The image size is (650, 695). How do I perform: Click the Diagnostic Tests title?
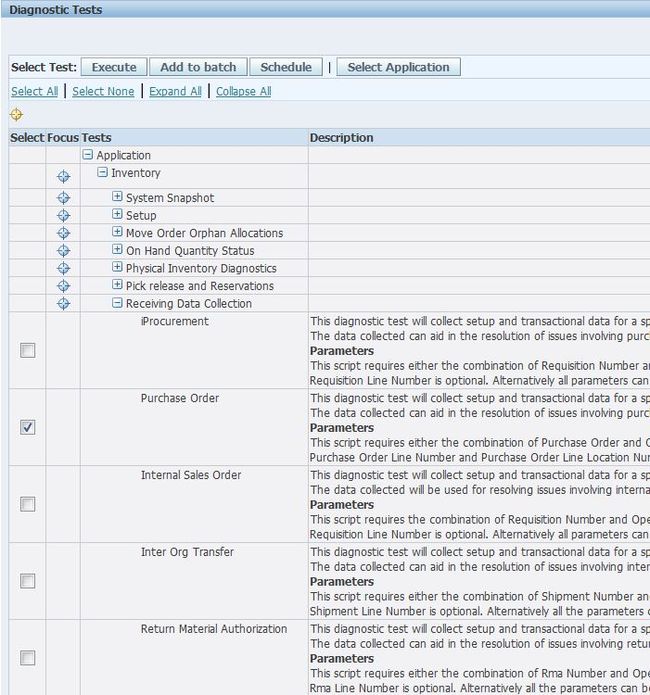56,10
